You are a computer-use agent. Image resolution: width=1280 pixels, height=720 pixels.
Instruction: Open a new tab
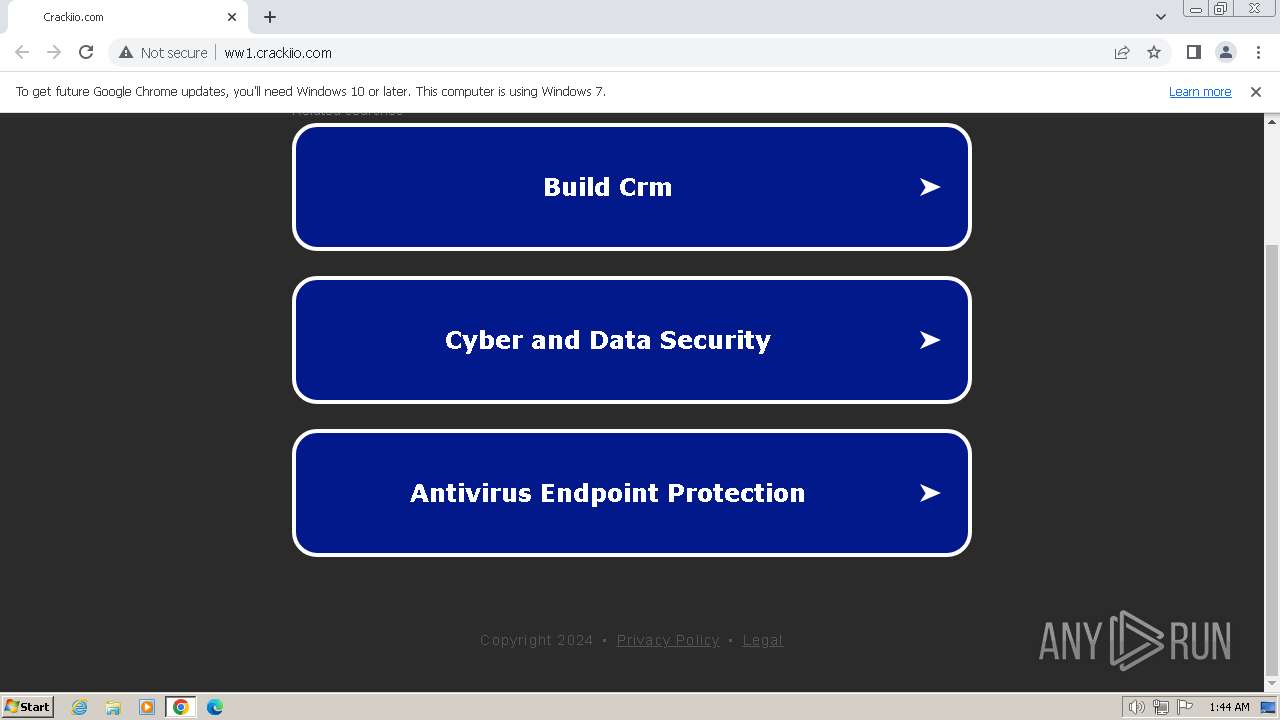270,17
